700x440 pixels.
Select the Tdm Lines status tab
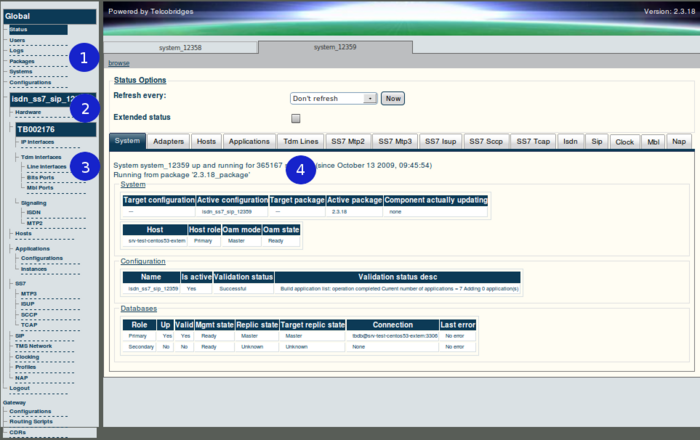[301, 141]
